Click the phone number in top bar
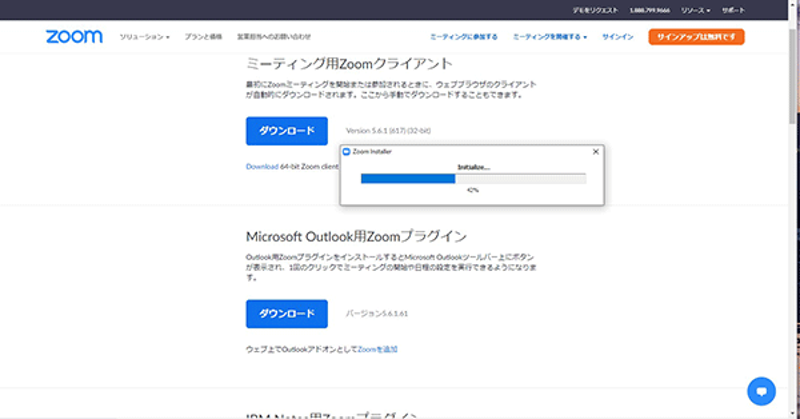Viewport: 800px width, 419px height. 649,10
